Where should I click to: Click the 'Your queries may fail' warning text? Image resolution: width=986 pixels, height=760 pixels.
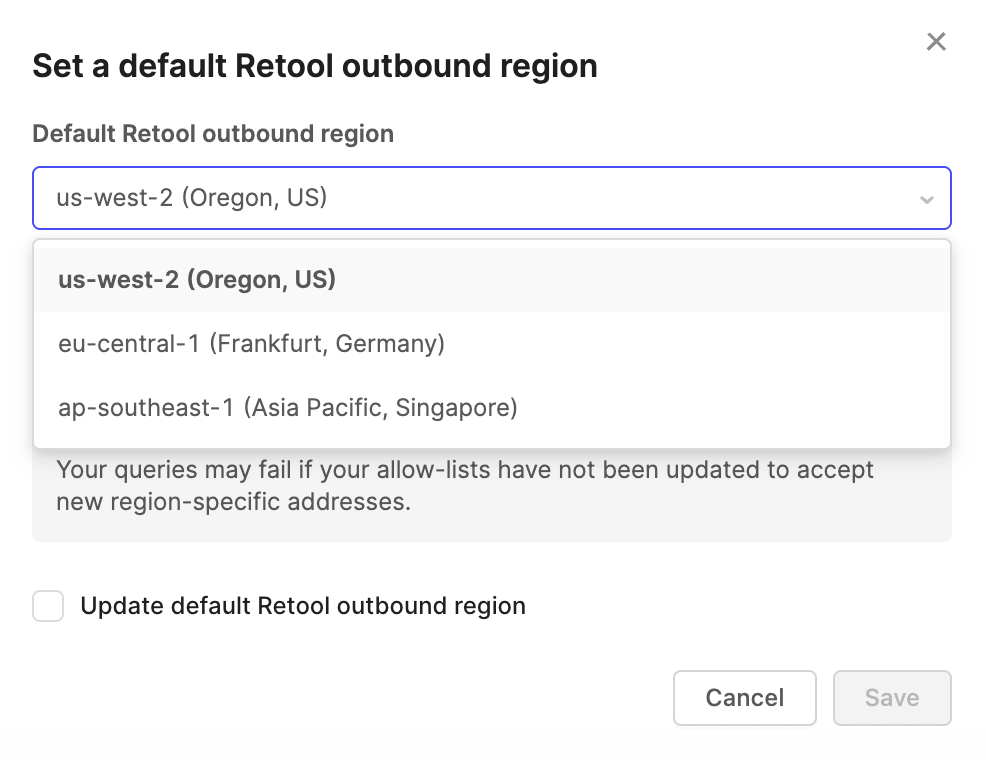coord(465,470)
